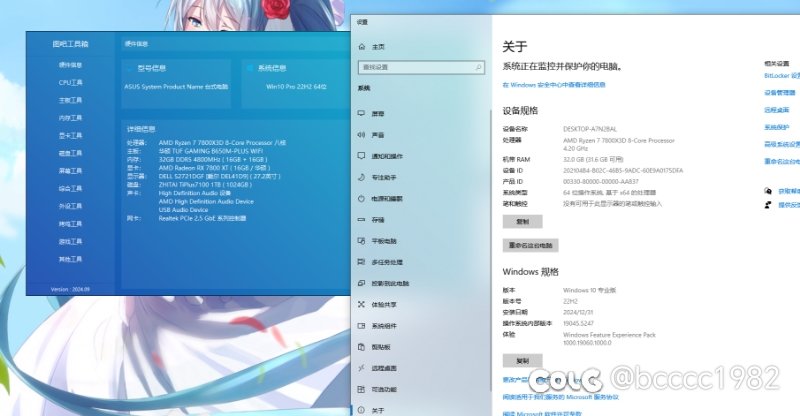
Task: Open the Home (主页) icon in Settings
Action: point(362,46)
